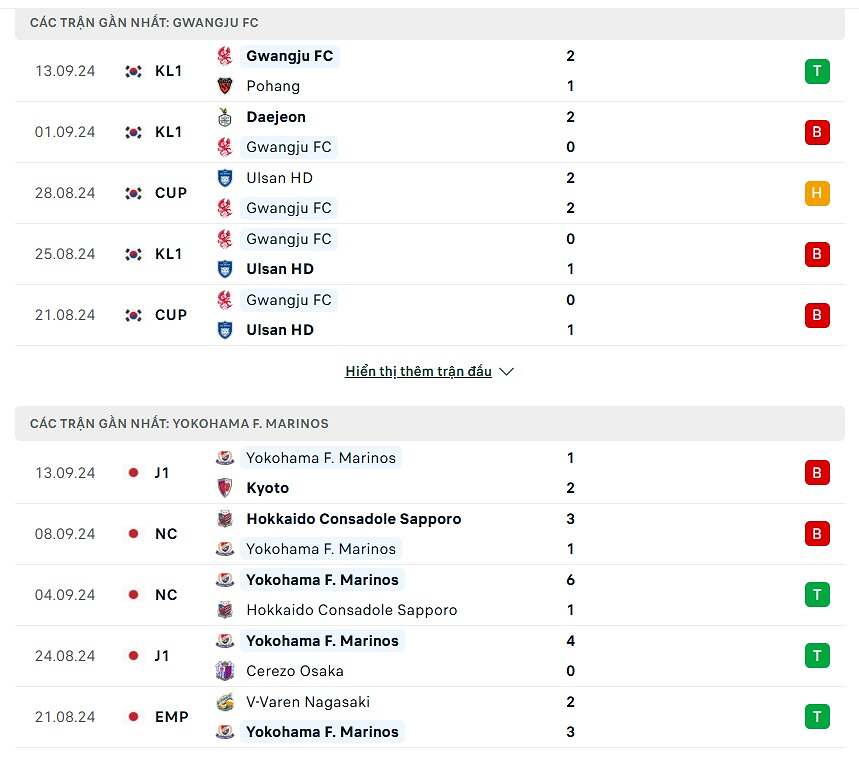Screen dimensions: 859x758
Task: Expand more matches via the chevron arrow
Action: coord(506,372)
